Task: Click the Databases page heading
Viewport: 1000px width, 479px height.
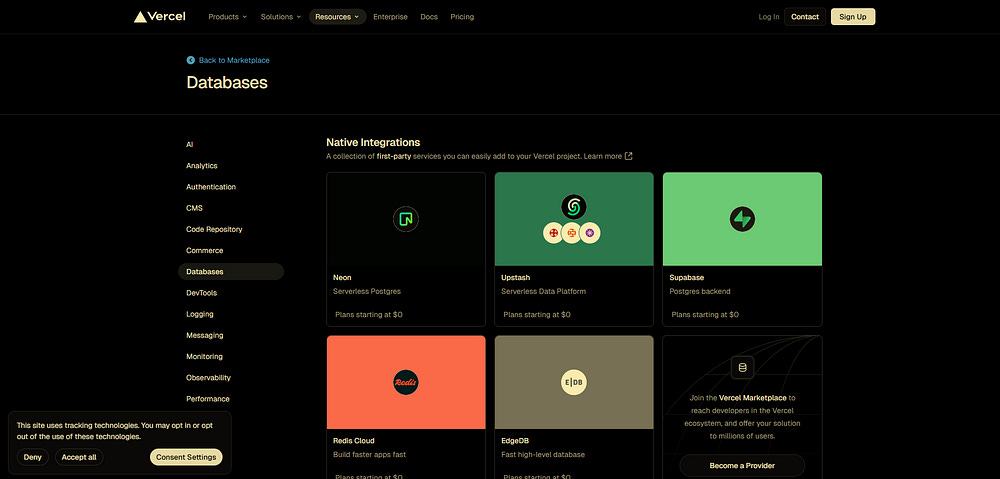Action: click(227, 82)
